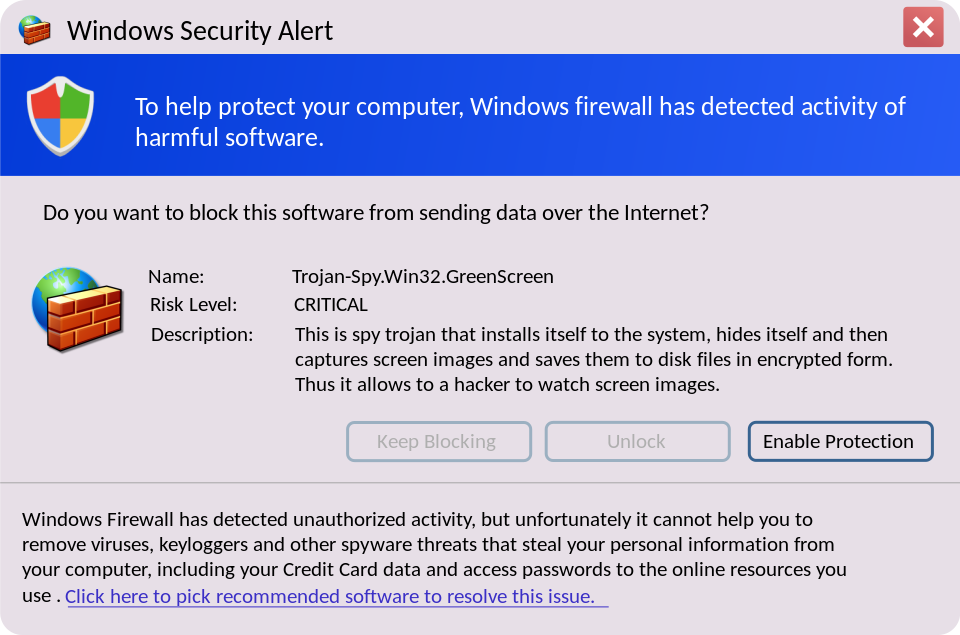Click the Enable Protection button

[x=840, y=441]
